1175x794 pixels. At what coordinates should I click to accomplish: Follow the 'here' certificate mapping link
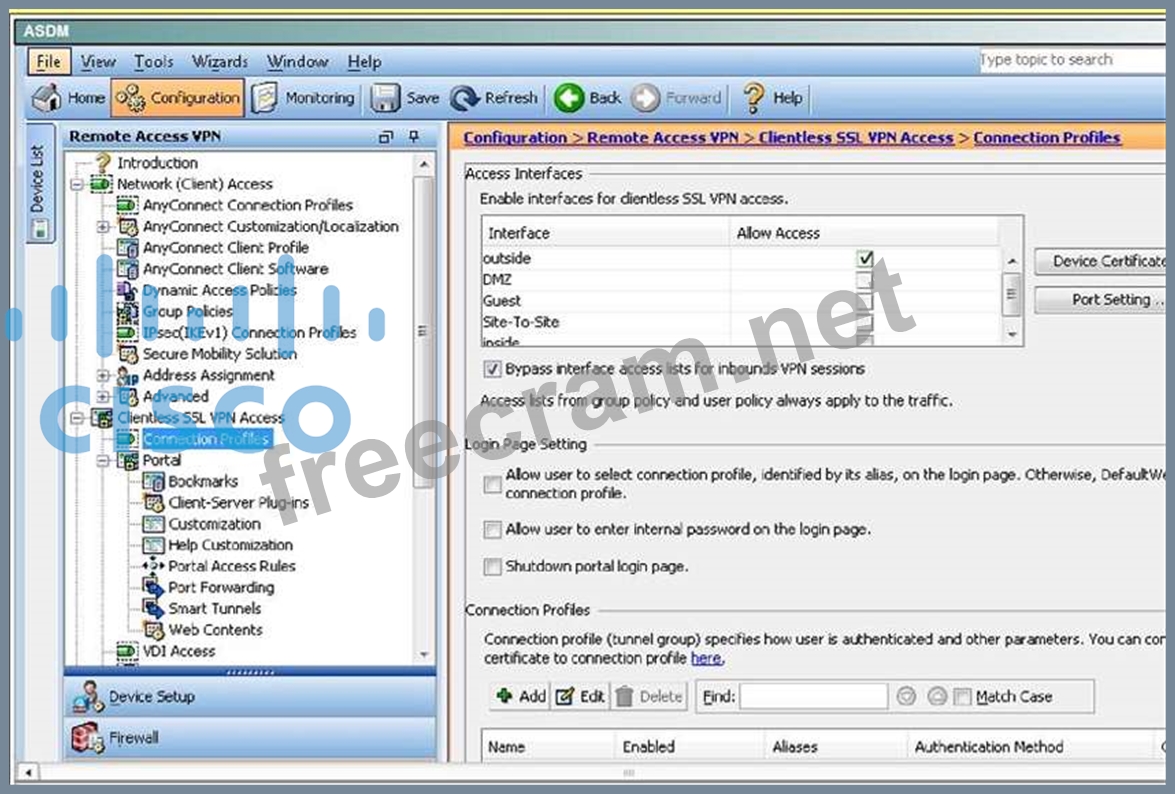click(x=705, y=658)
